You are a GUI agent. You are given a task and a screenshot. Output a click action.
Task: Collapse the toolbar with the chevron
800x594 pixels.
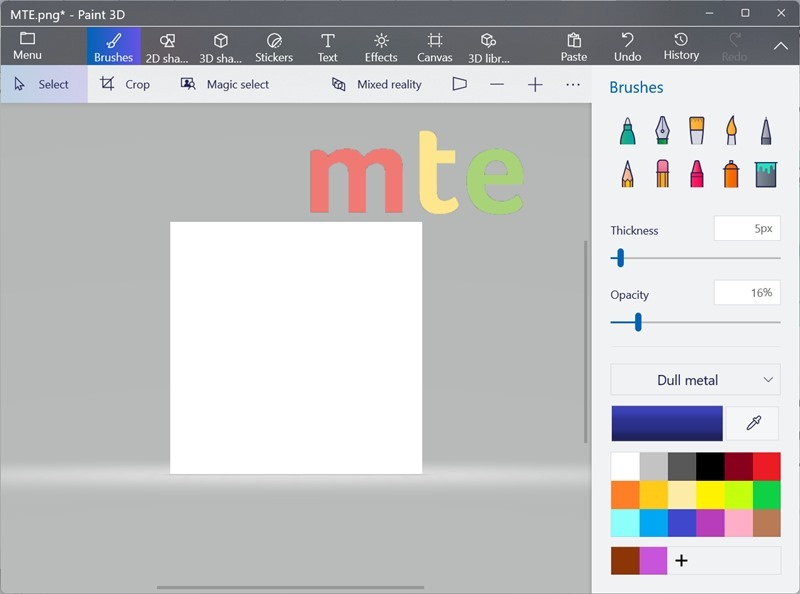click(x=781, y=46)
